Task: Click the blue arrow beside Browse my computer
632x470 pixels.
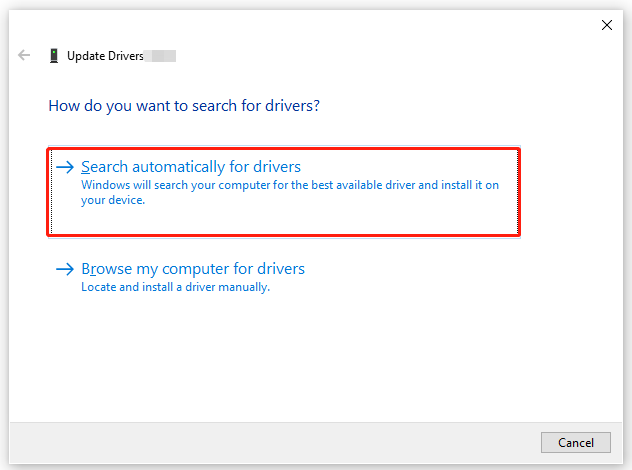Action: (x=65, y=269)
